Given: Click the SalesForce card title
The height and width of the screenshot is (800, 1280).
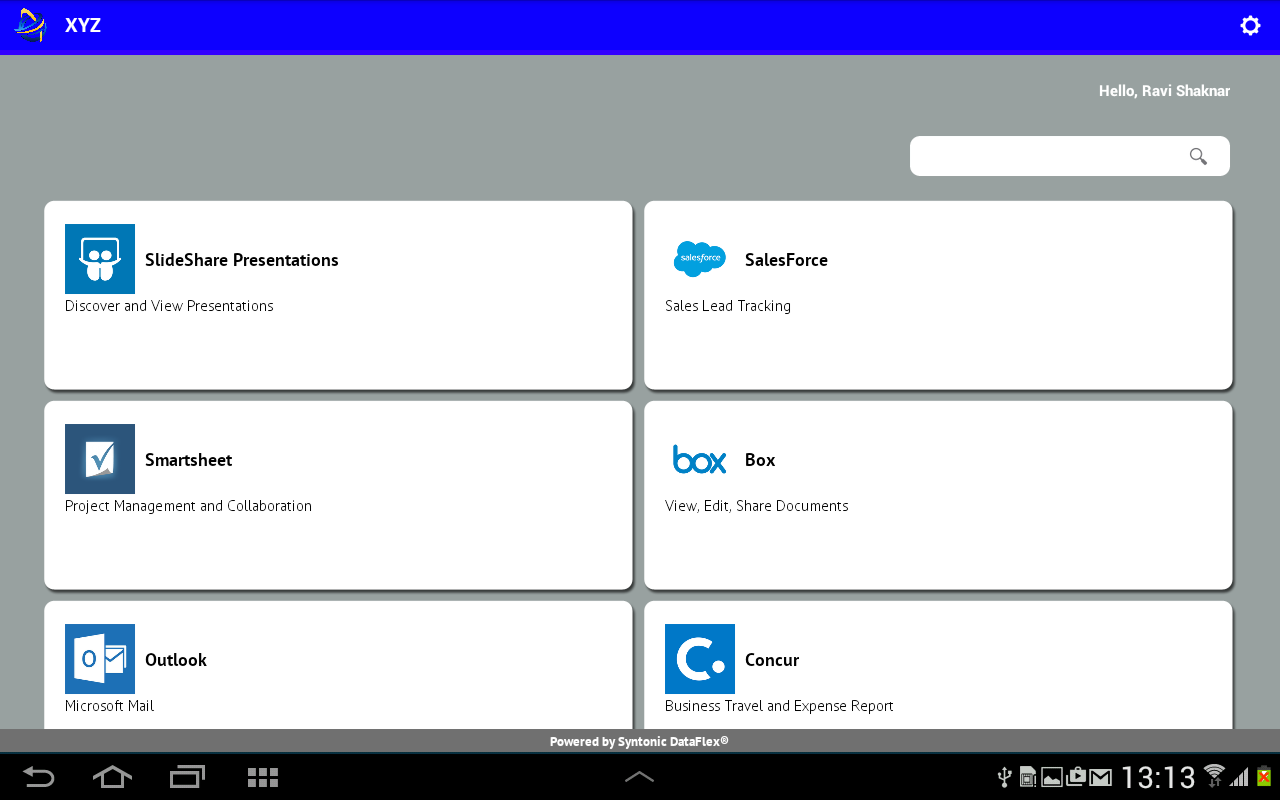Looking at the screenshot, I should point(786,260).
